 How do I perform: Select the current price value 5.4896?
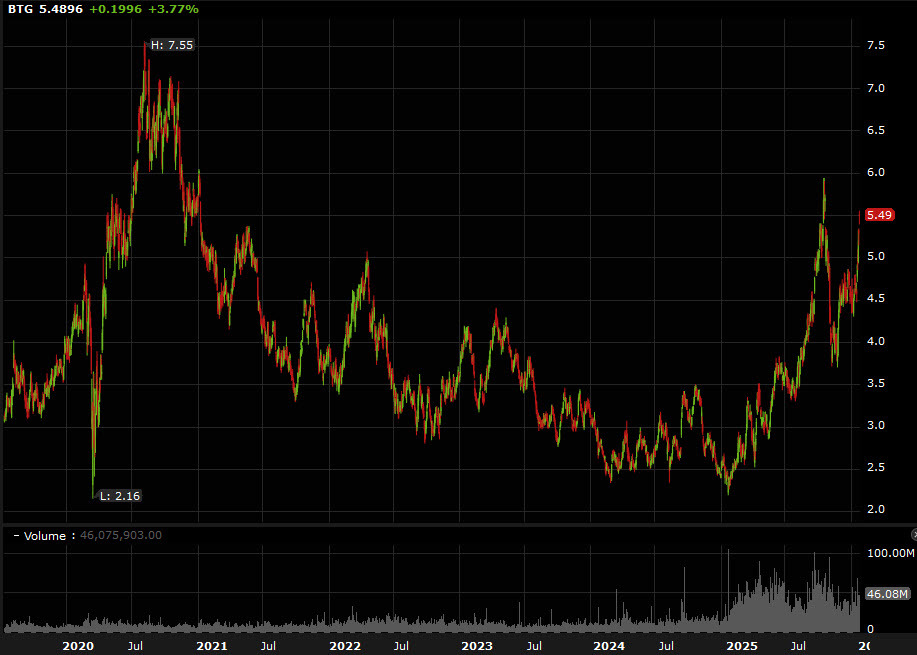(x=60, y=8)
